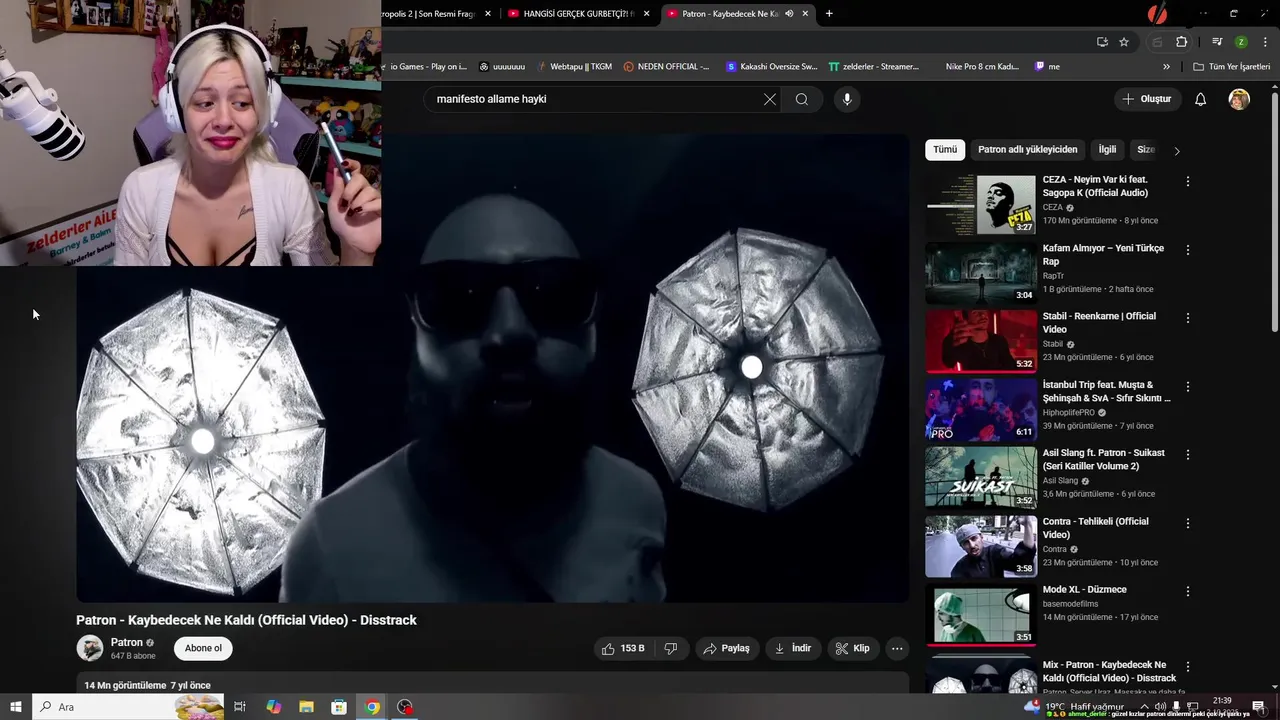Open the Twitch 'me' bookmark

pos(1047,67)
